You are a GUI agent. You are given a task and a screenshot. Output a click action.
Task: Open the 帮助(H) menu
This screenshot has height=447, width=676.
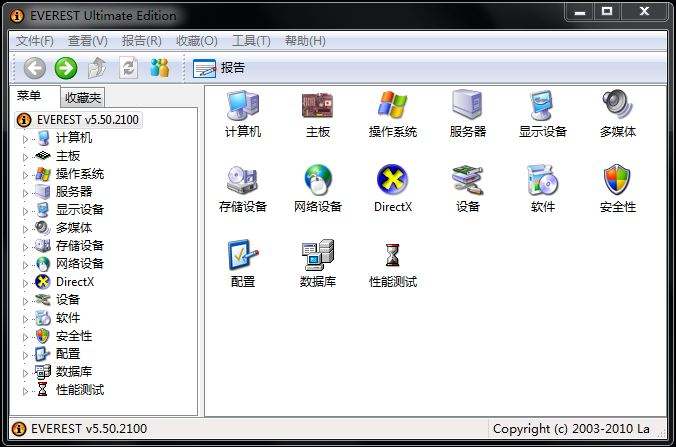(x=305, y=41)
